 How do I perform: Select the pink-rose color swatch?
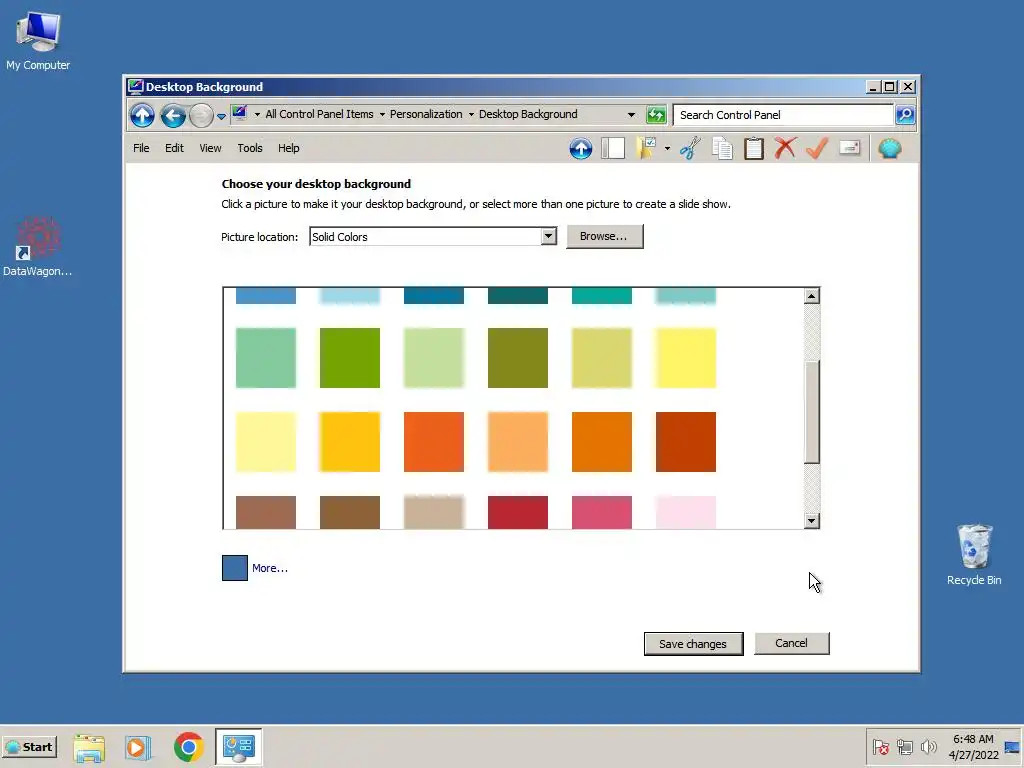[x=601, y=512]
